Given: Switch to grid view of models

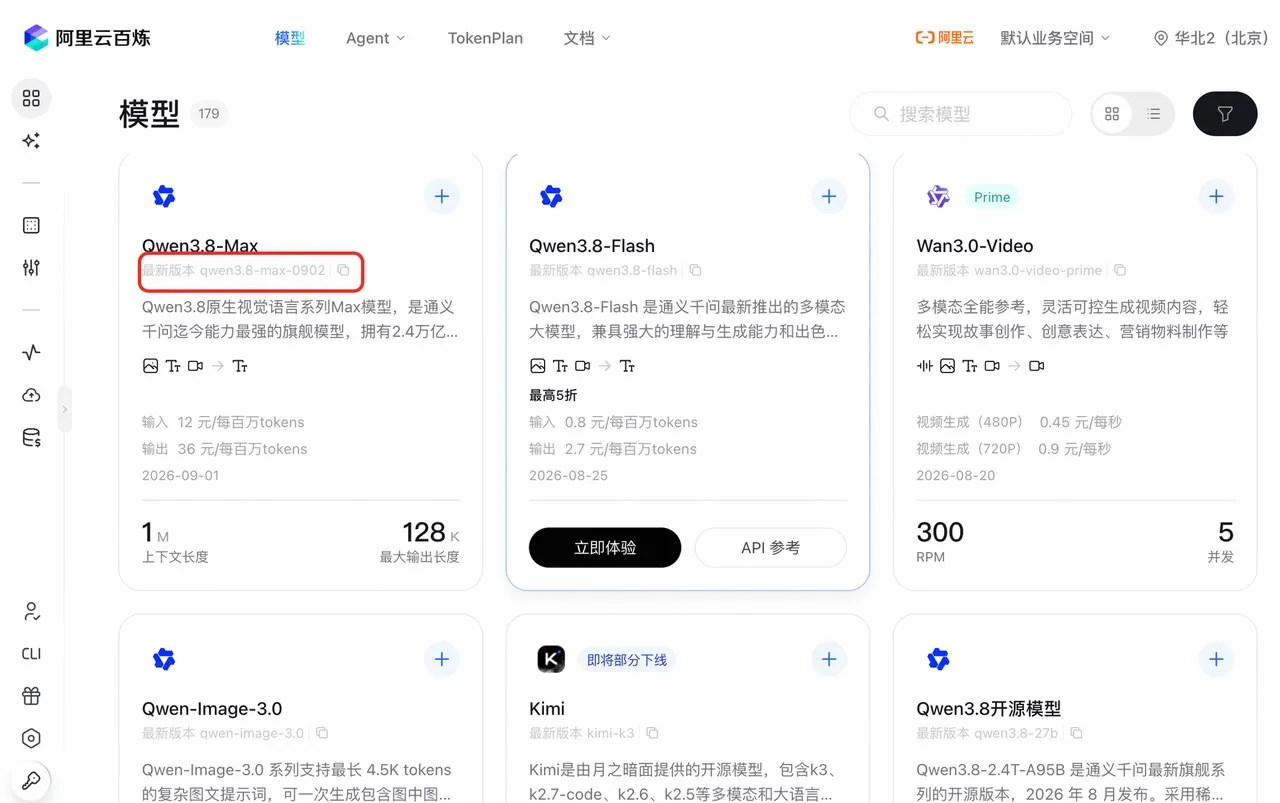Looking at the screenshot, I should 1112,114.
